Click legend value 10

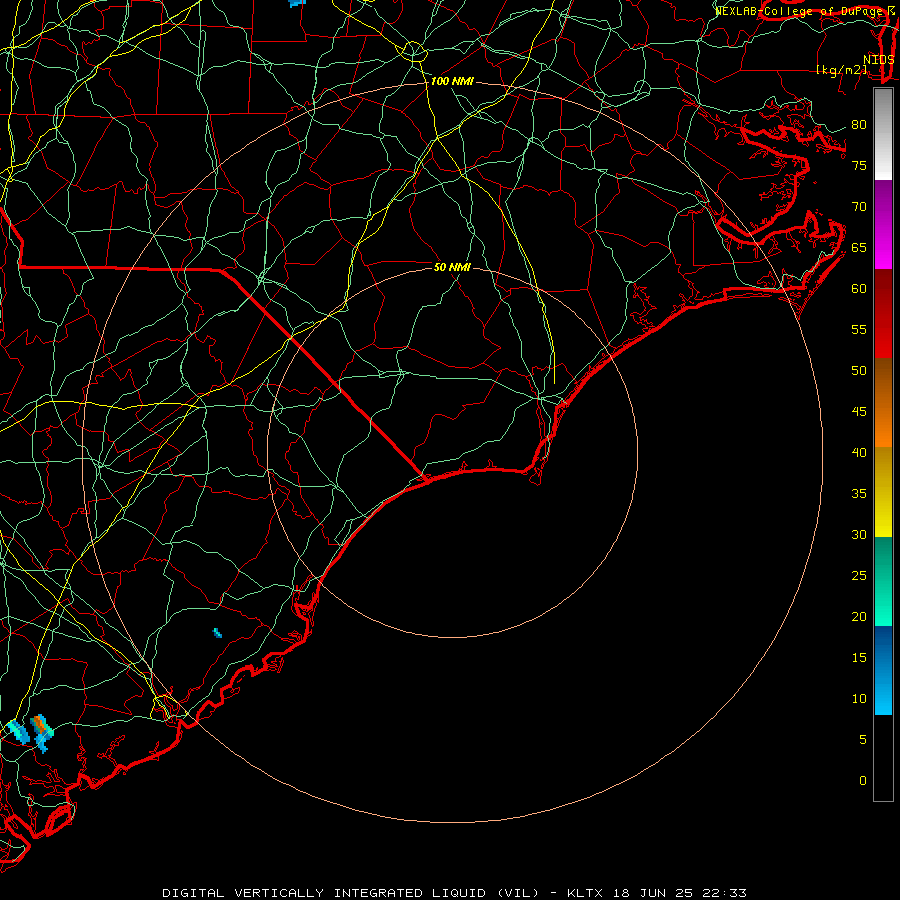point(859,699)
